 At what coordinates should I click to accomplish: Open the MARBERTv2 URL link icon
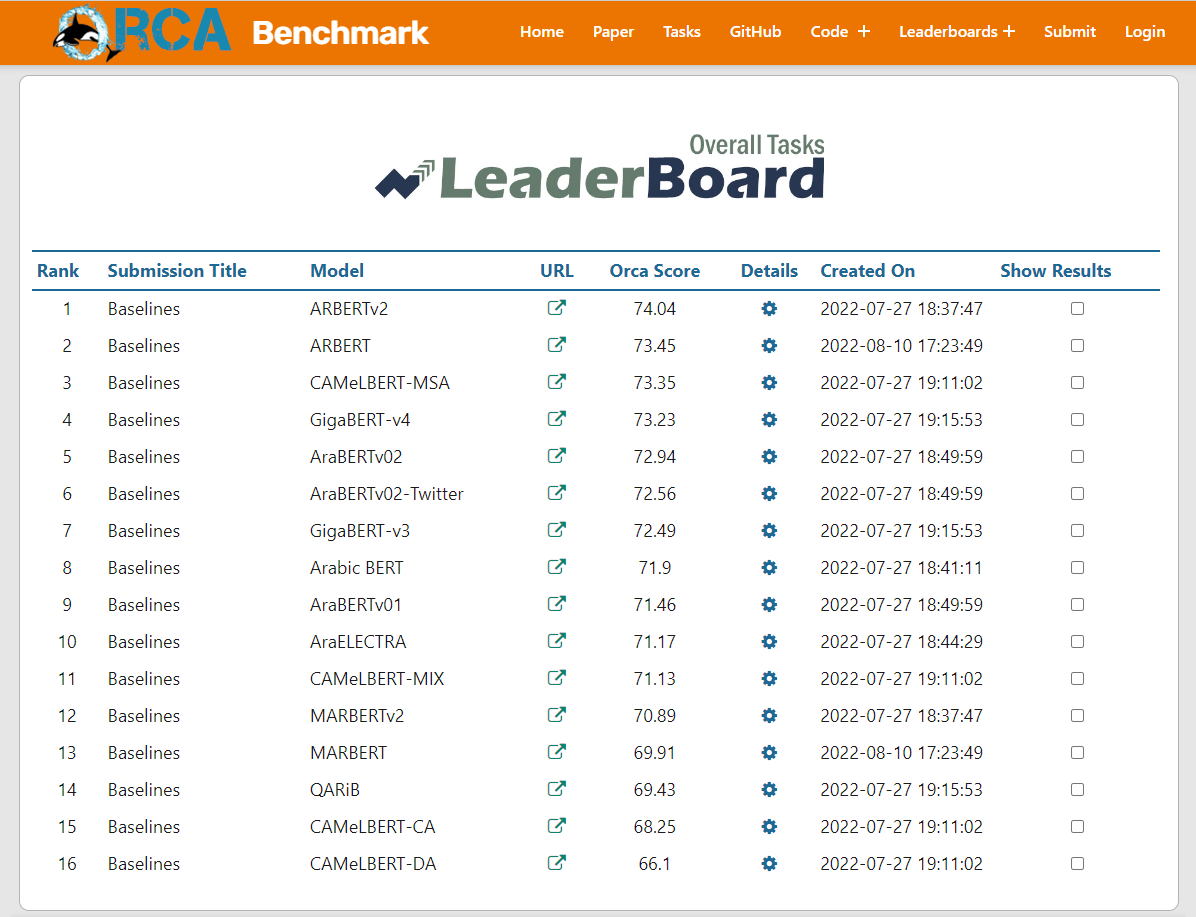coord(557,715)
